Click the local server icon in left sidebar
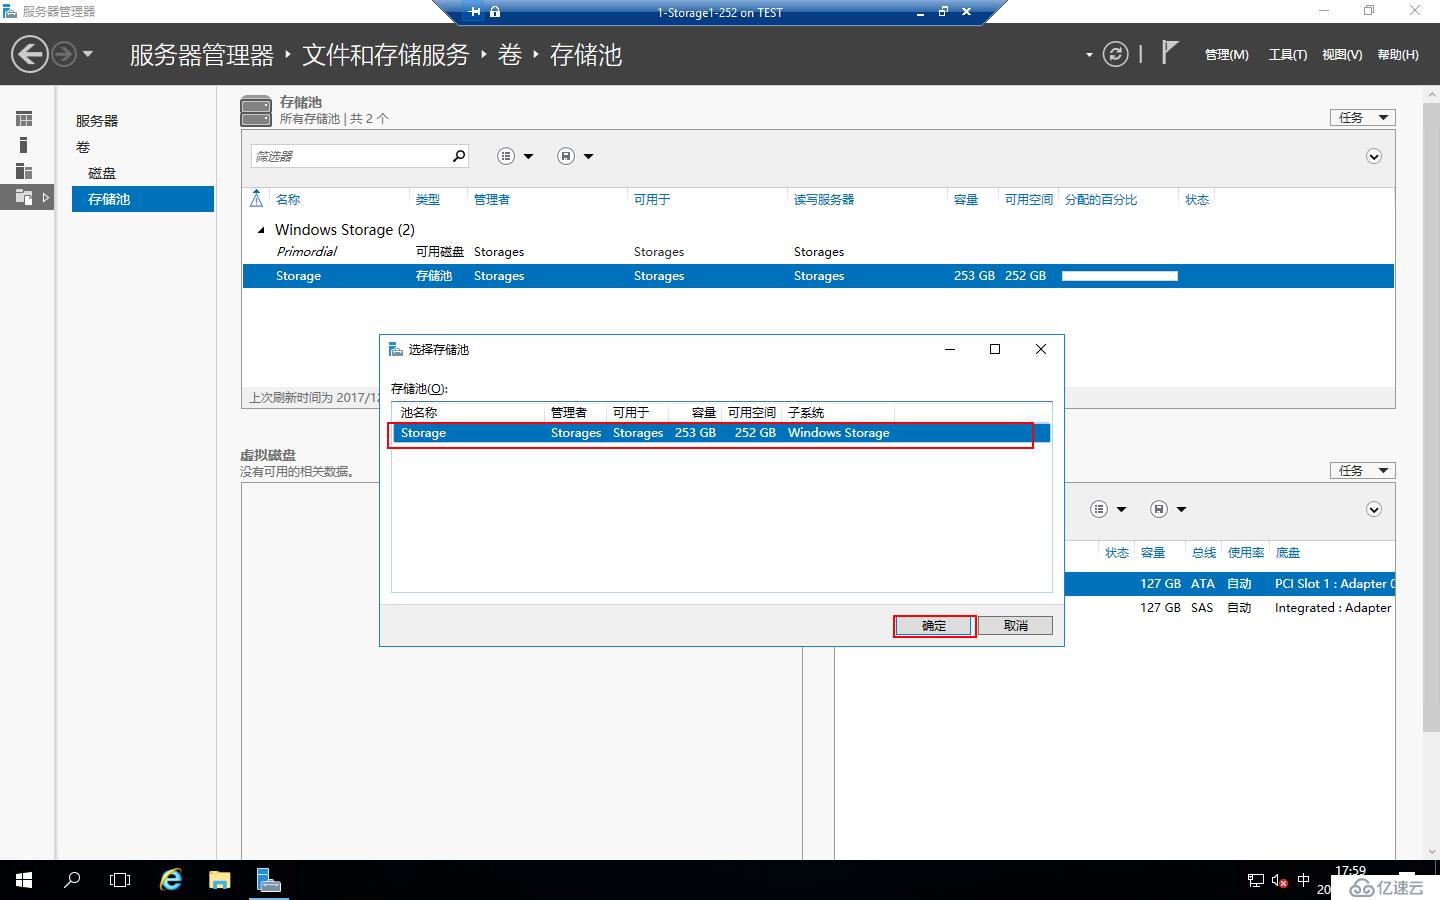The width and height of the screenshot is (1440, 900). pyautogui.click(x=24, y=145)
